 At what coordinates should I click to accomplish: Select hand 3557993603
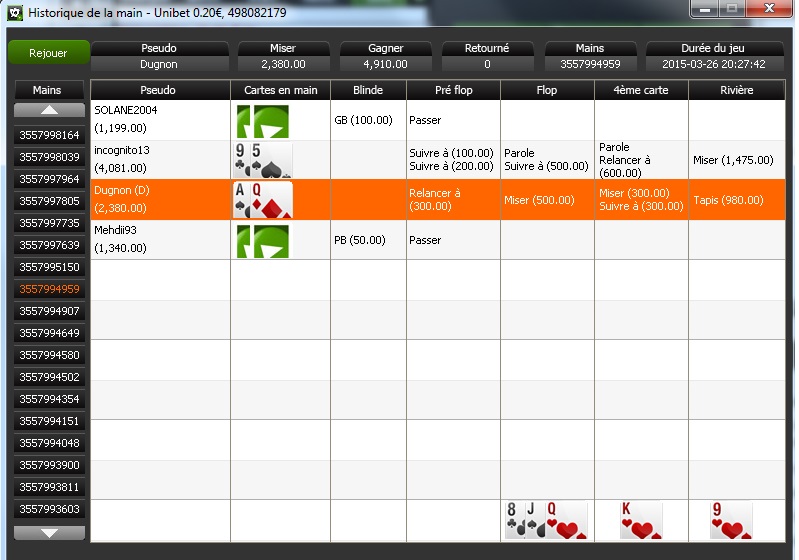(49, 509)
